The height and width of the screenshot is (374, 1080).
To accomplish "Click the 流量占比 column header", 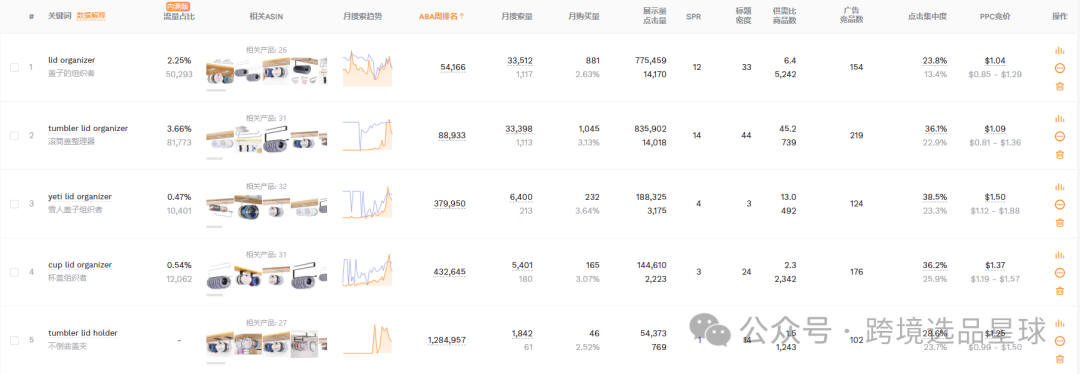I will [x=179, y=16].
